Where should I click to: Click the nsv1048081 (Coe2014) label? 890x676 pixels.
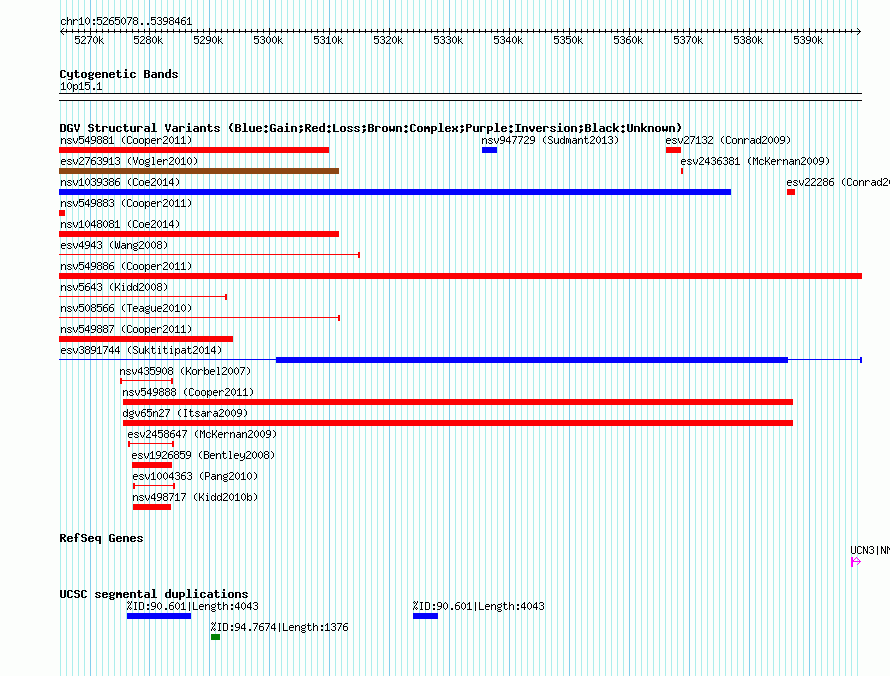[x=120, y=224]
